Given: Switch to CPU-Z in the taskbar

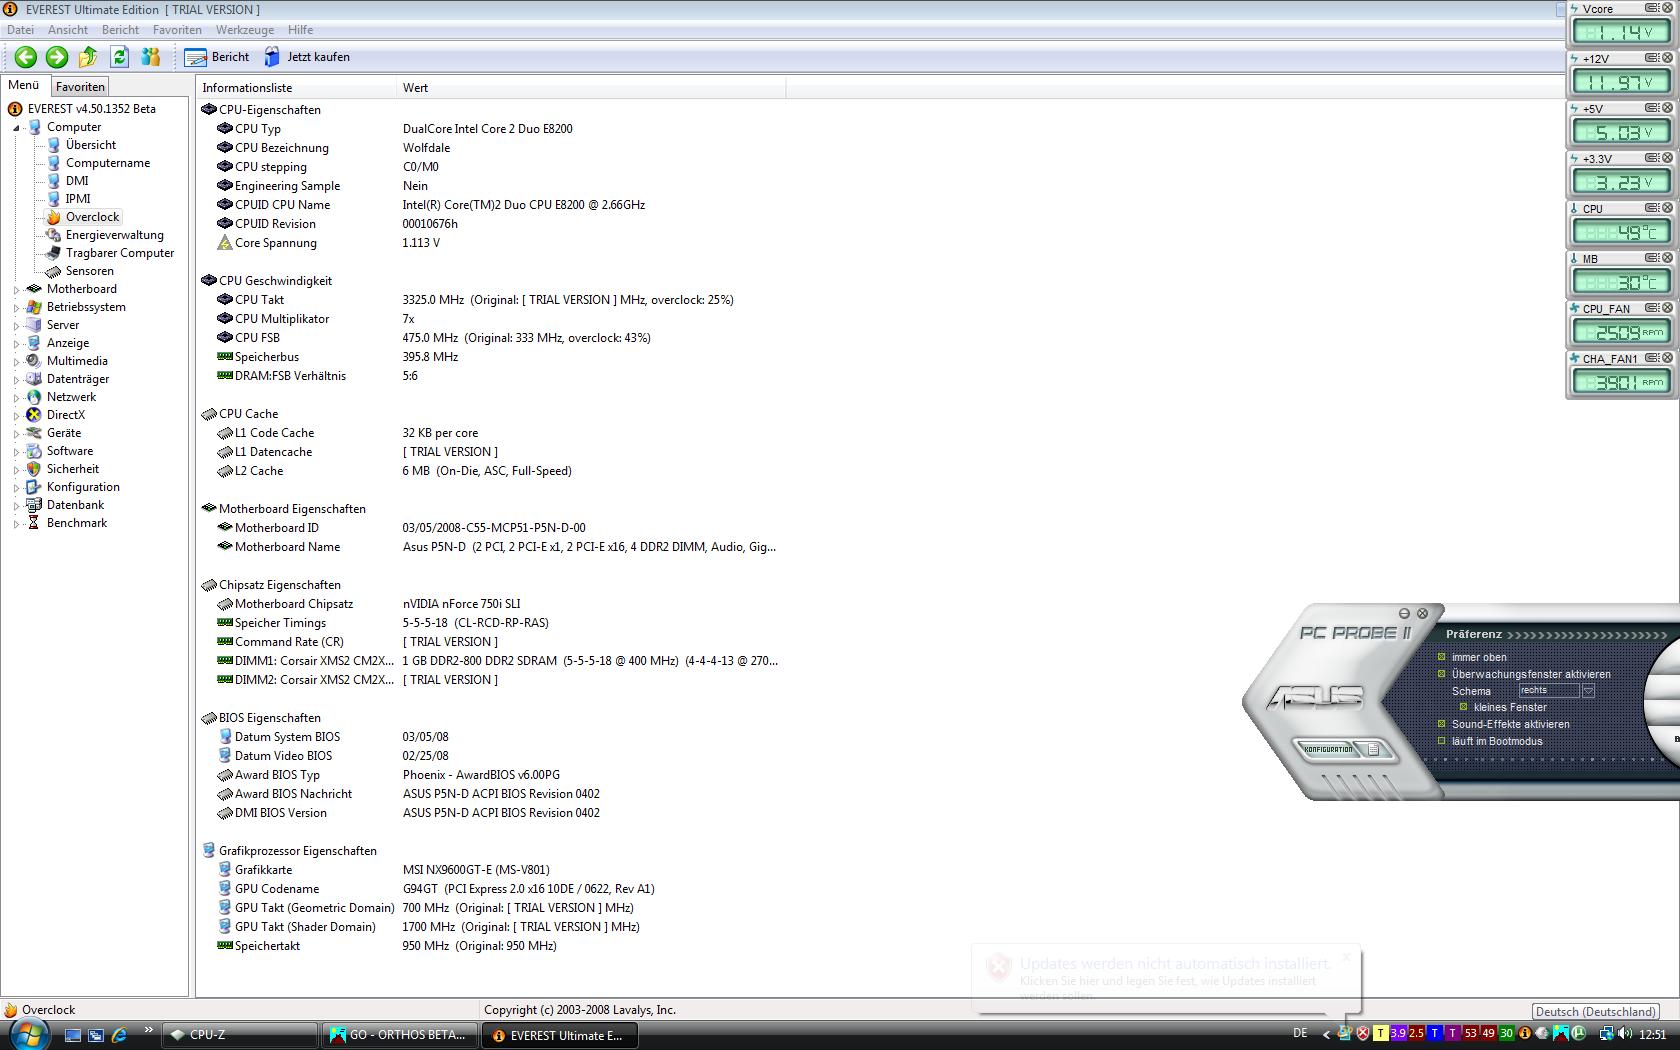Looking at the screenshot, I should tap(240, 1035).
